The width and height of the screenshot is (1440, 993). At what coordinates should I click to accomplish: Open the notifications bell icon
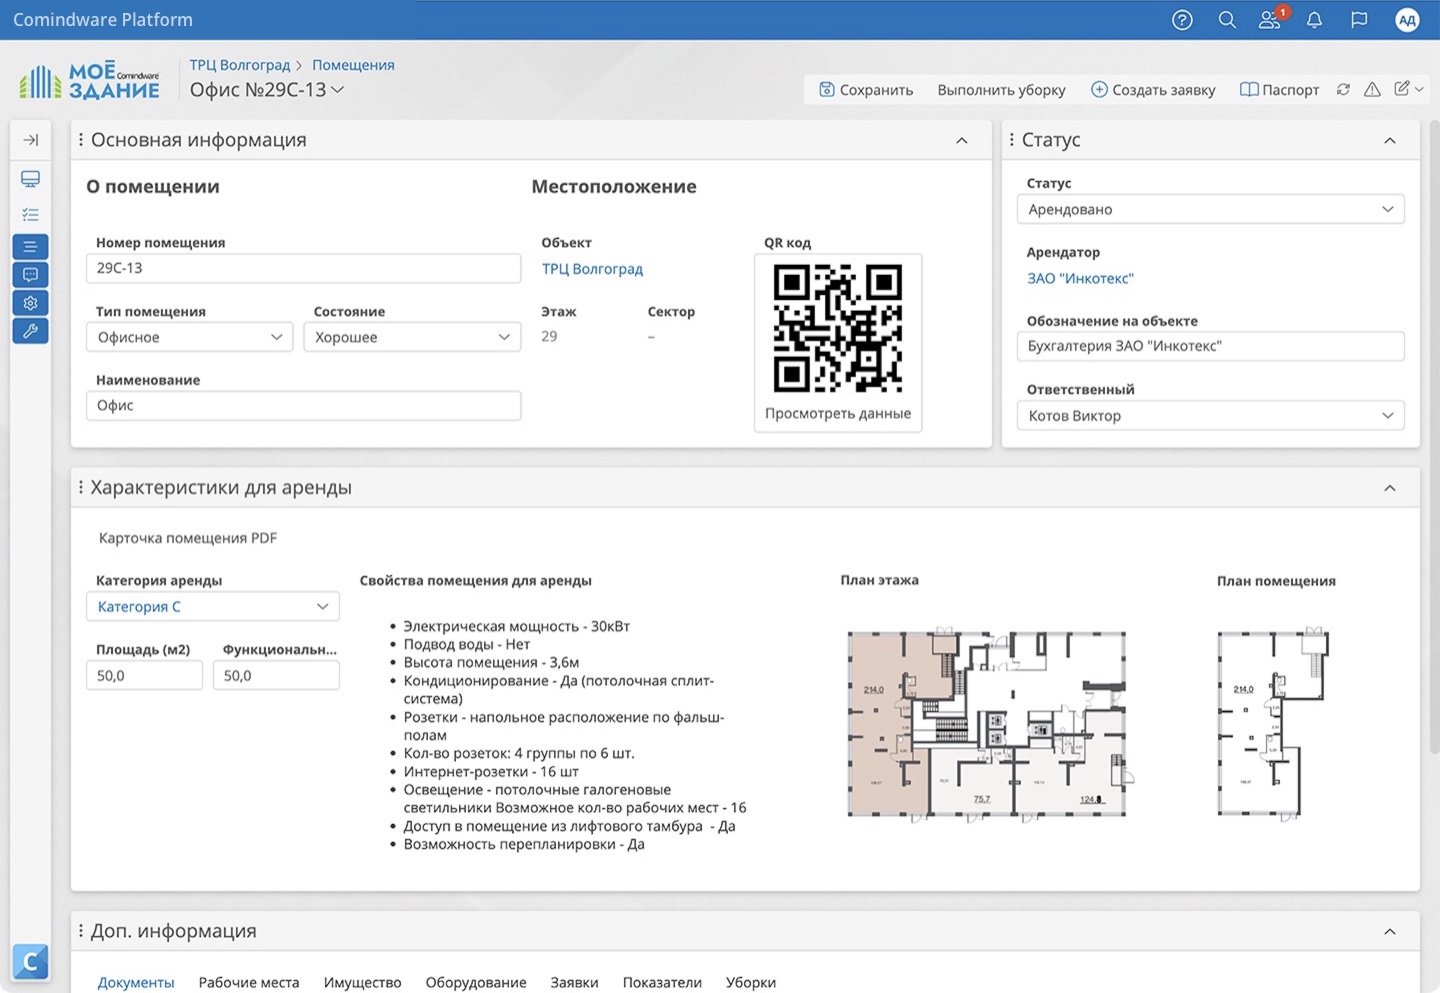1314,20
